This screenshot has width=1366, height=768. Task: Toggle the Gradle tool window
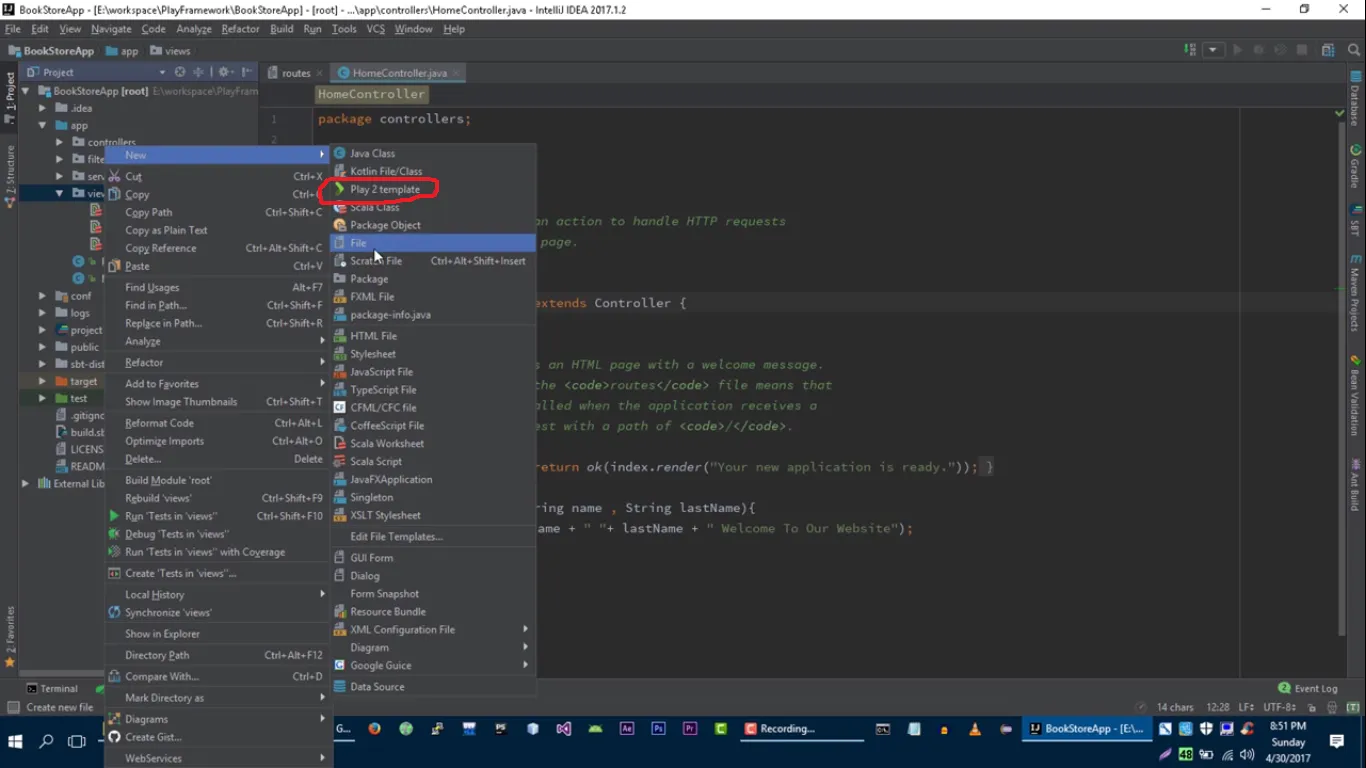click(1355, 167)
